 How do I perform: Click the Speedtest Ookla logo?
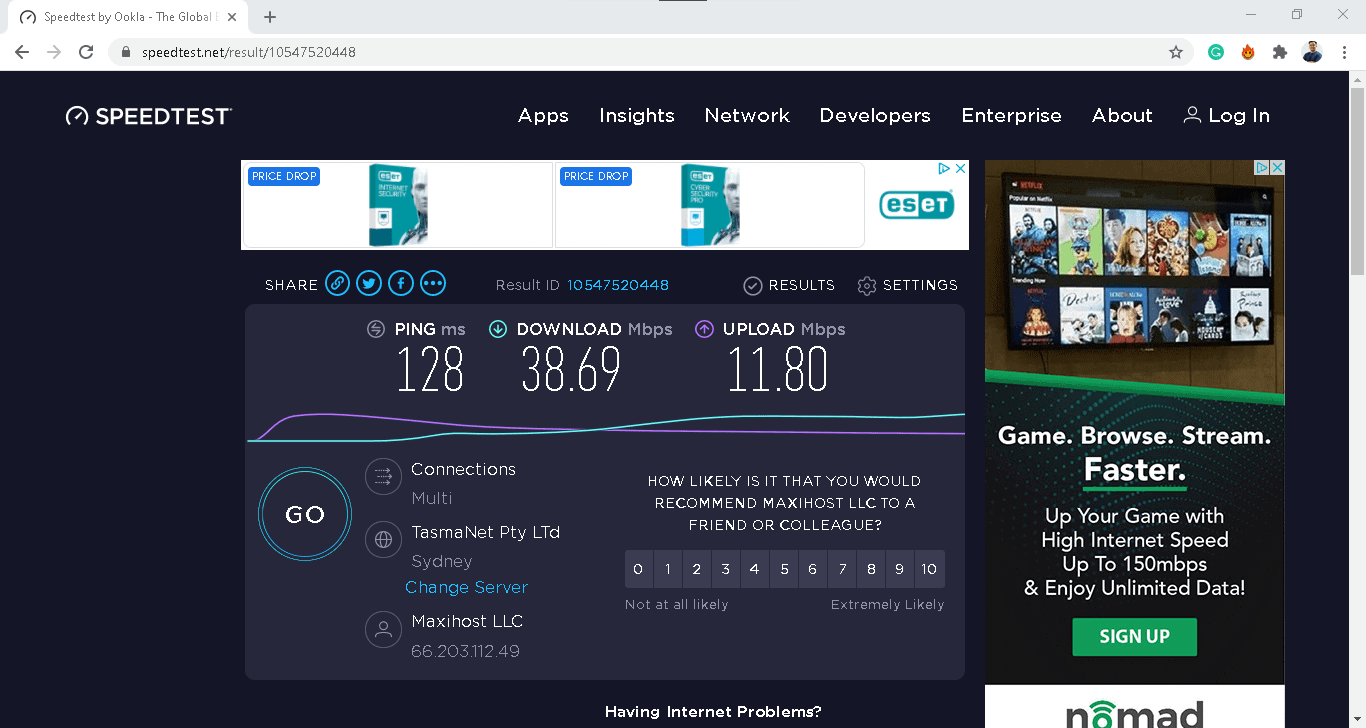[x=148, y=115]
